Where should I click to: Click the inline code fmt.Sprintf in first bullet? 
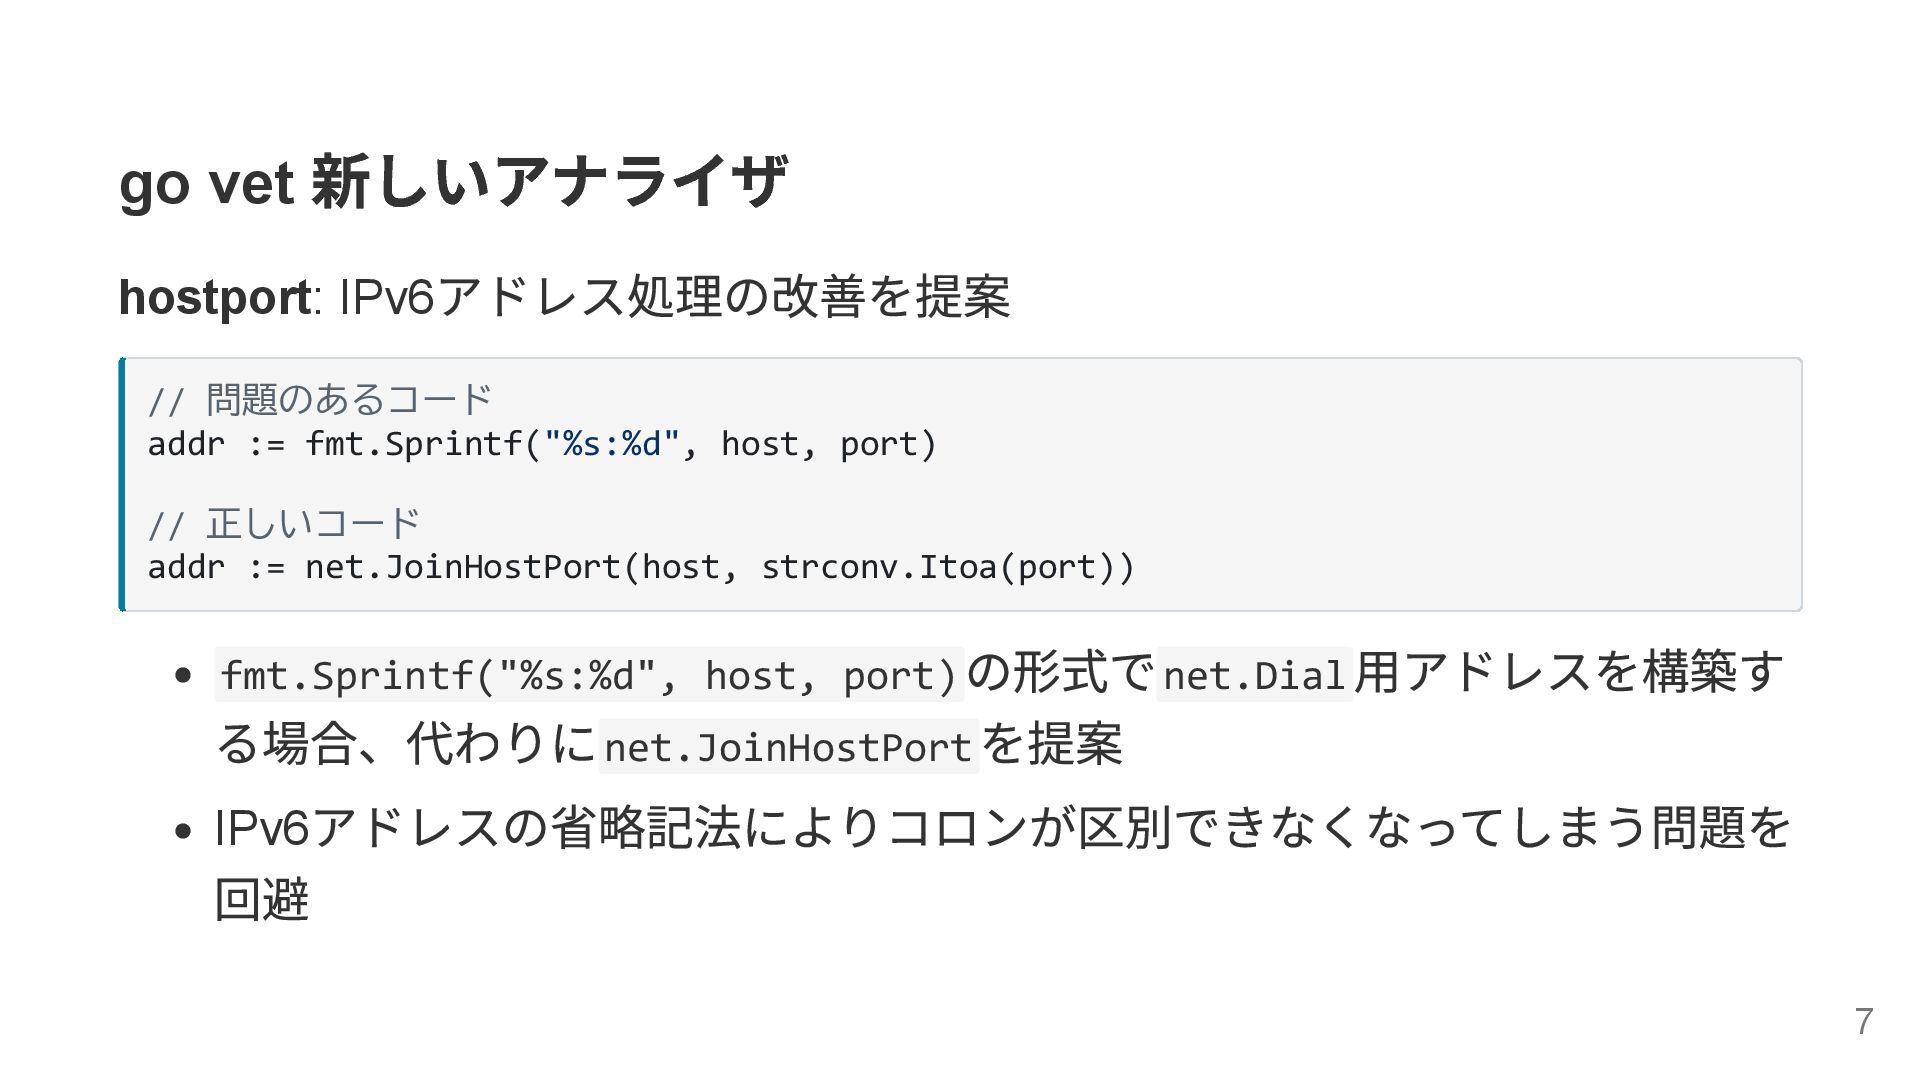pos(588,675)
